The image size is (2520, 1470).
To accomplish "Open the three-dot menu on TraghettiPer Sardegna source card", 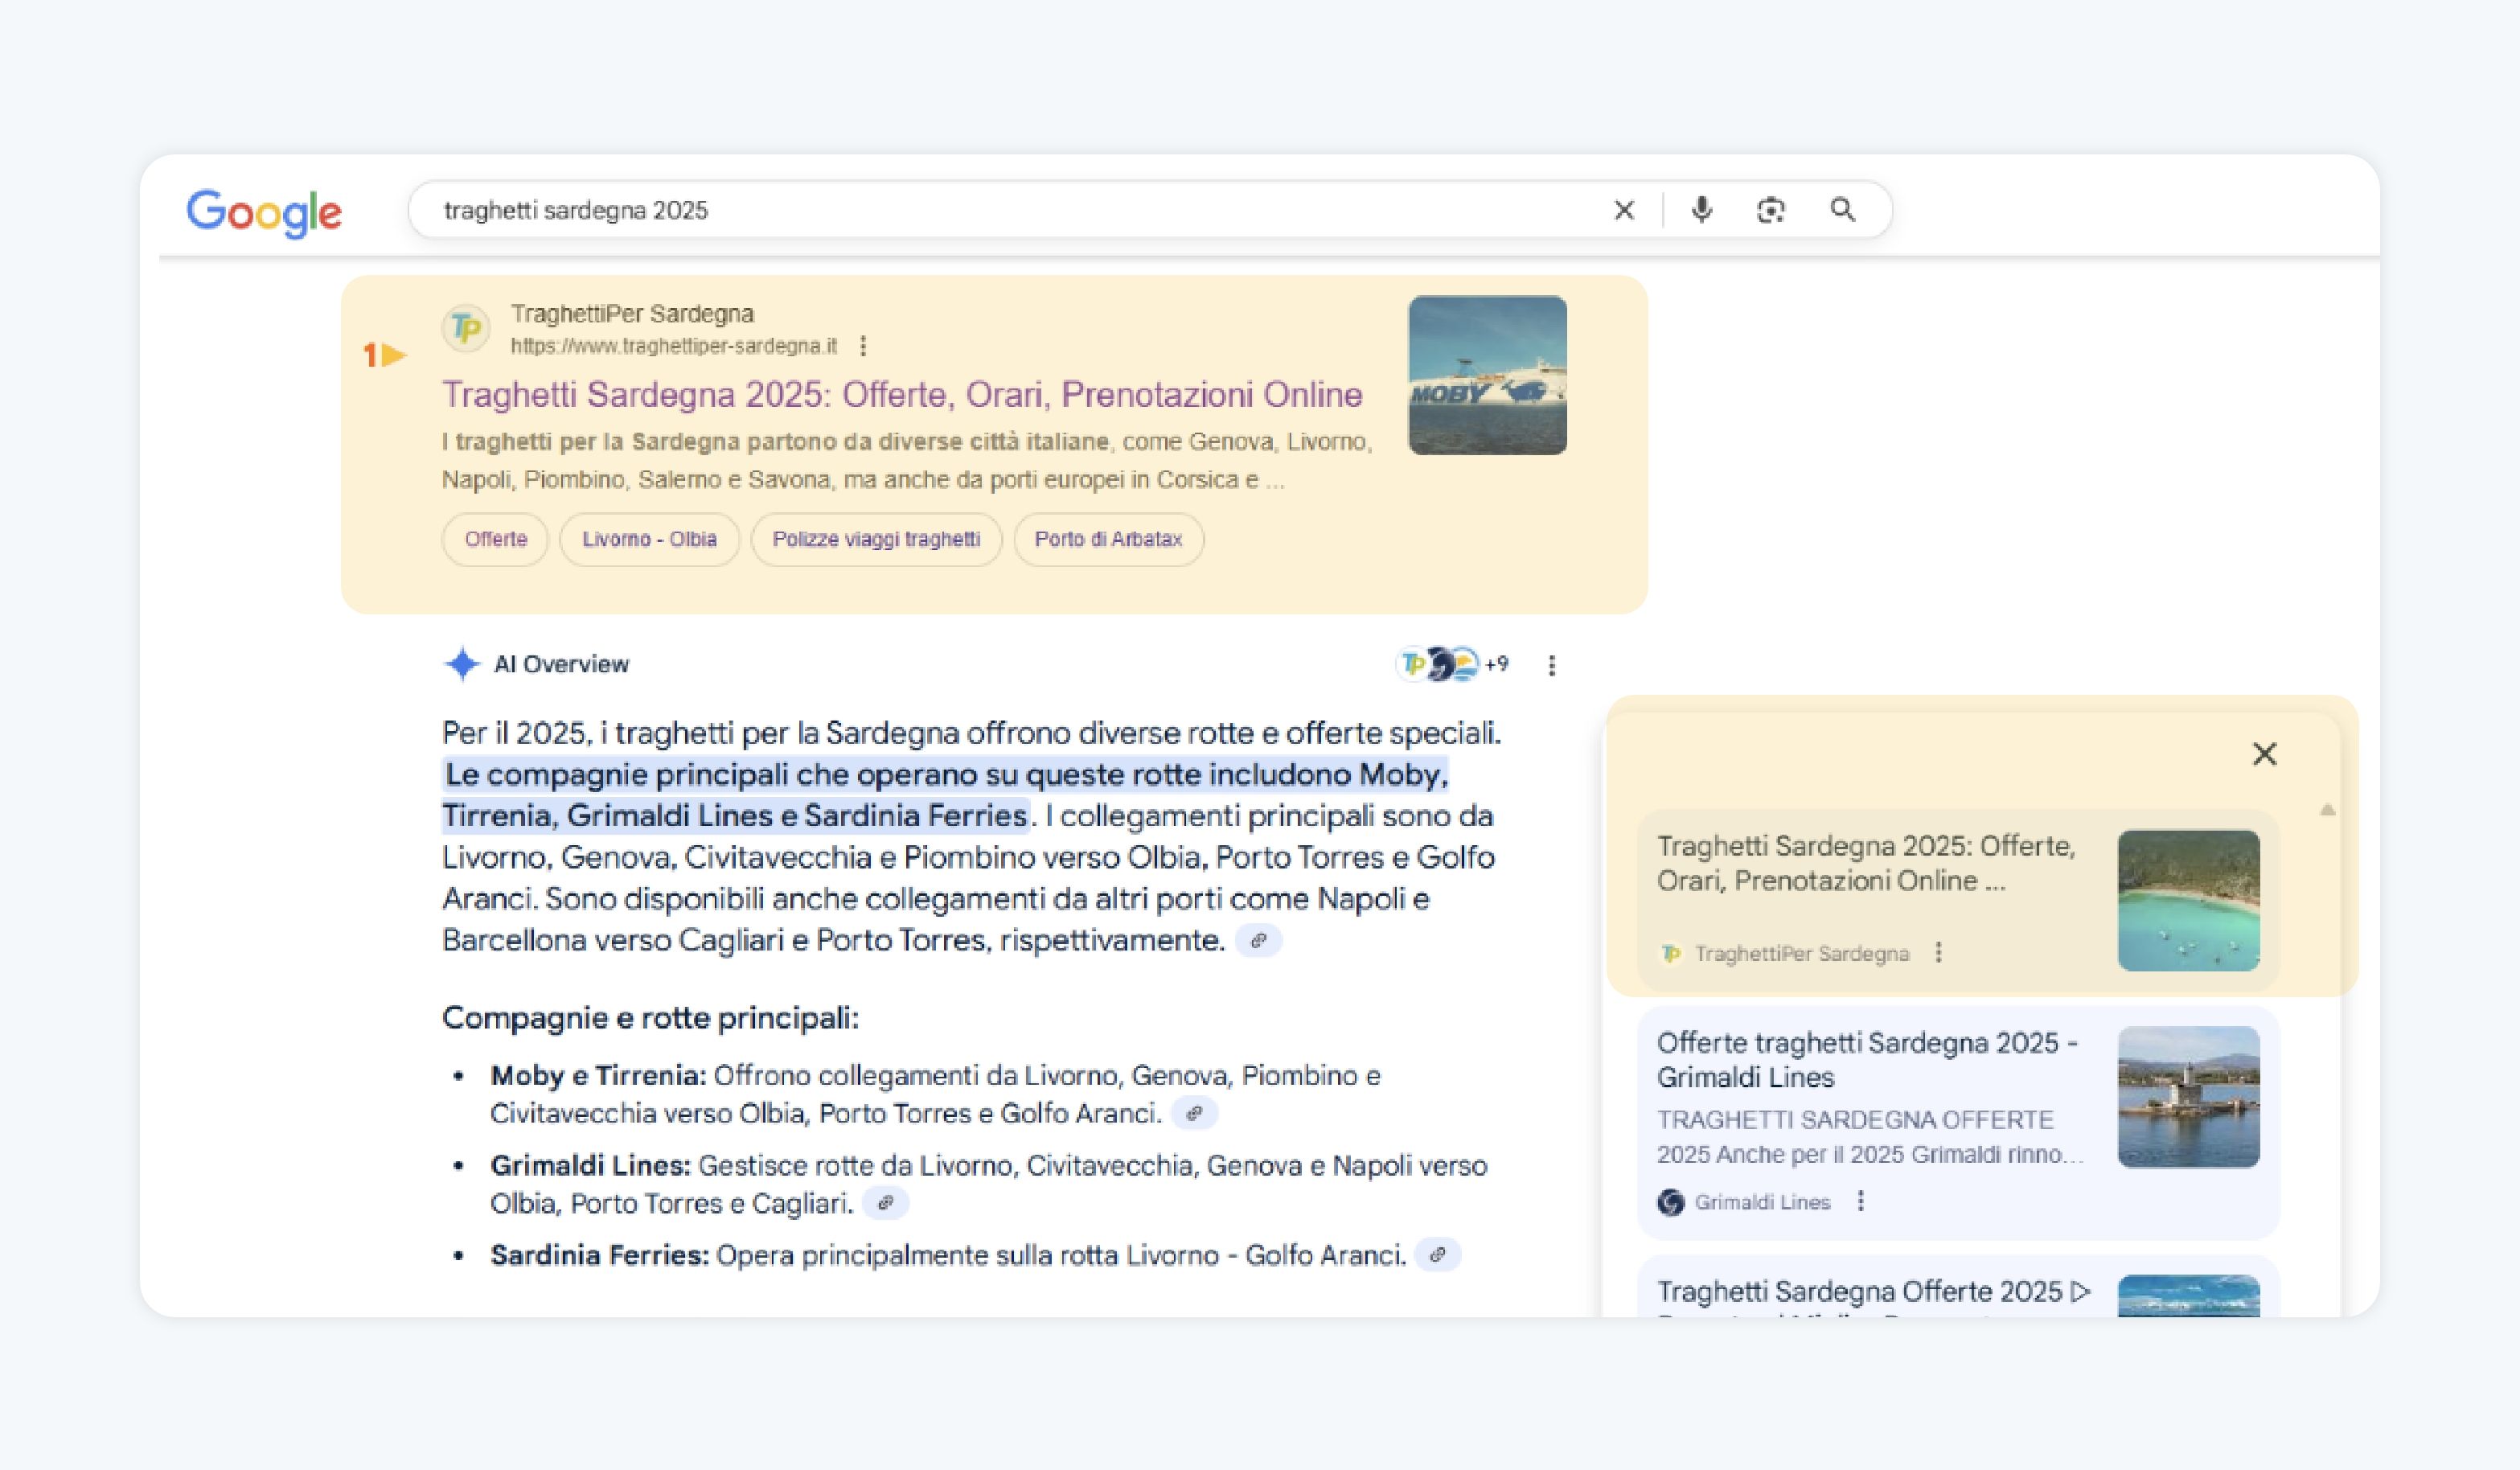I will (1939, 952).
